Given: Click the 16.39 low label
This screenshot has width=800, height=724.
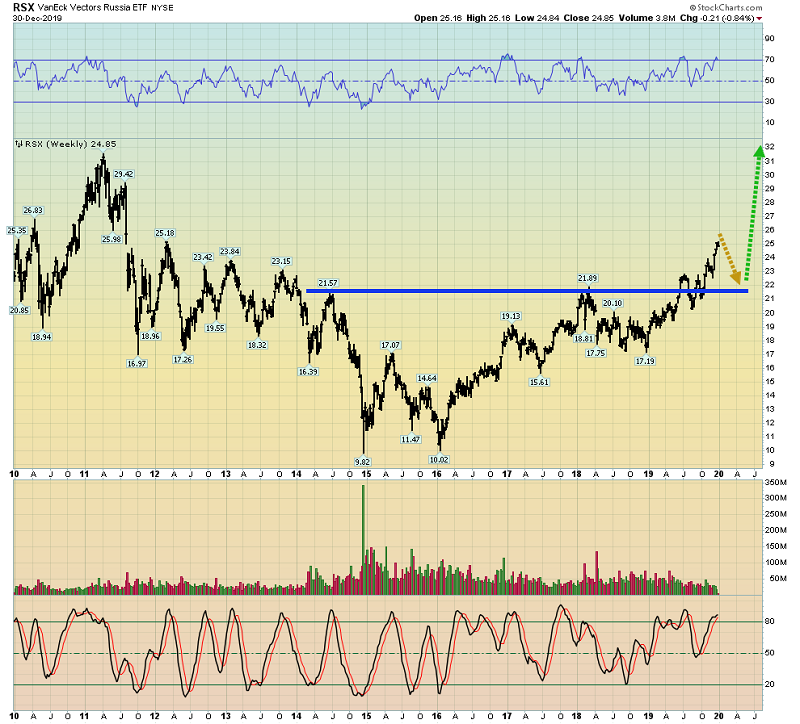Looking at the screenshot, I should point(308,372).
